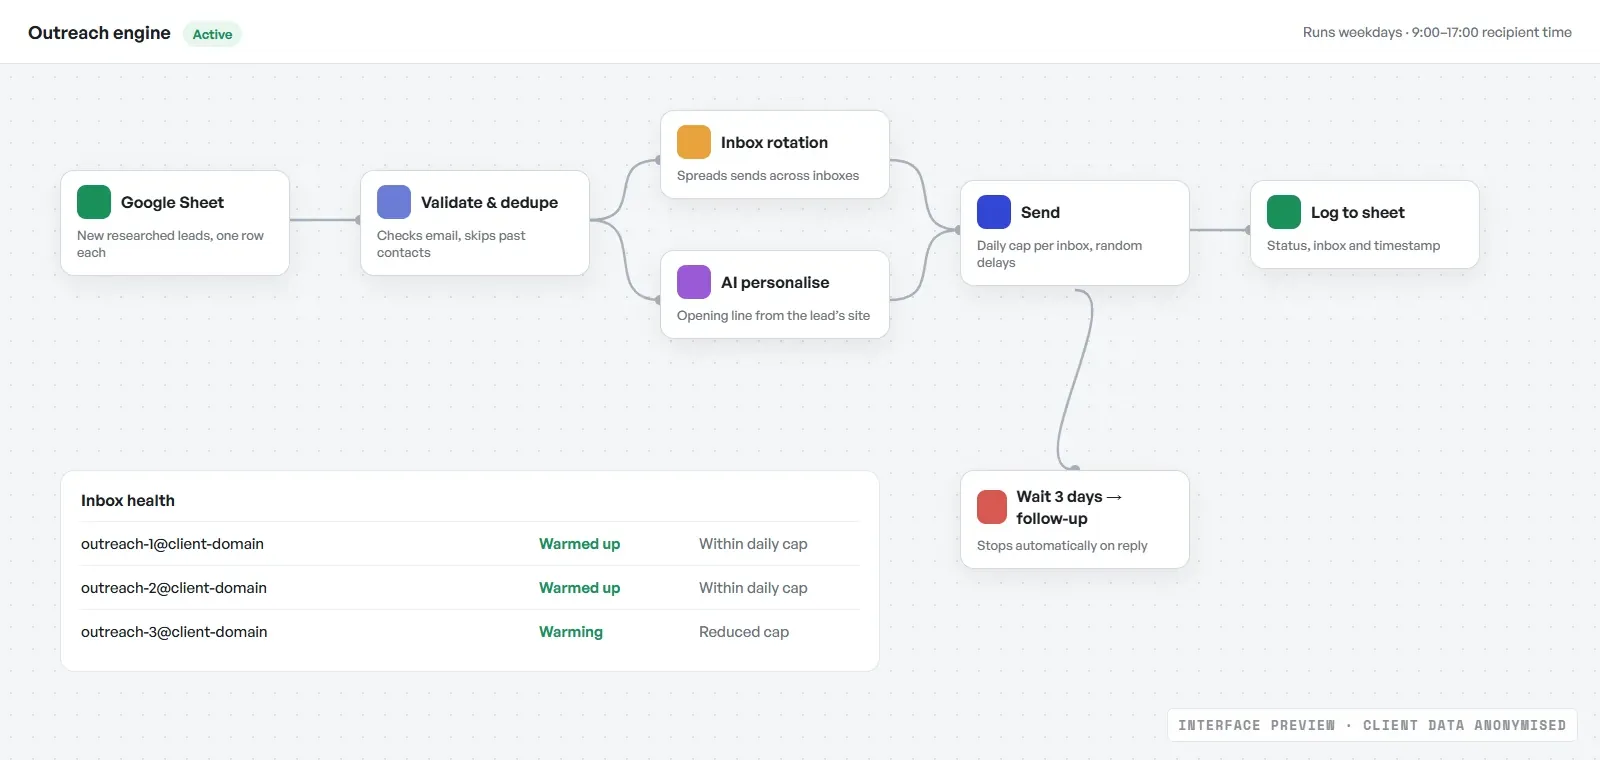The image size is (1600, 760).
Task: Click 'Stops automatically on reply' text
Action: pyautogui.click(x=1062, y=545)
